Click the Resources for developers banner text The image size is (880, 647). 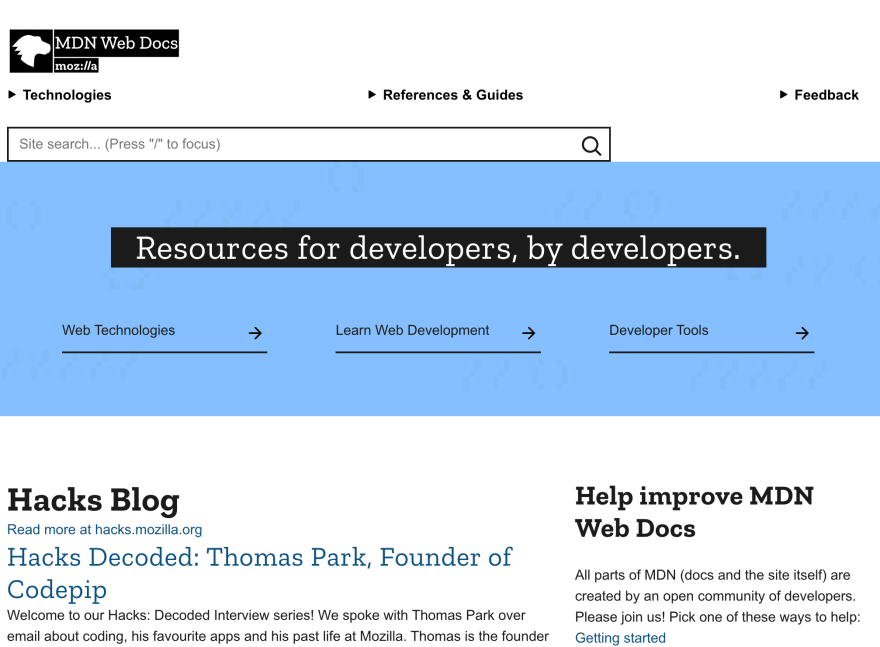[438, 247]
